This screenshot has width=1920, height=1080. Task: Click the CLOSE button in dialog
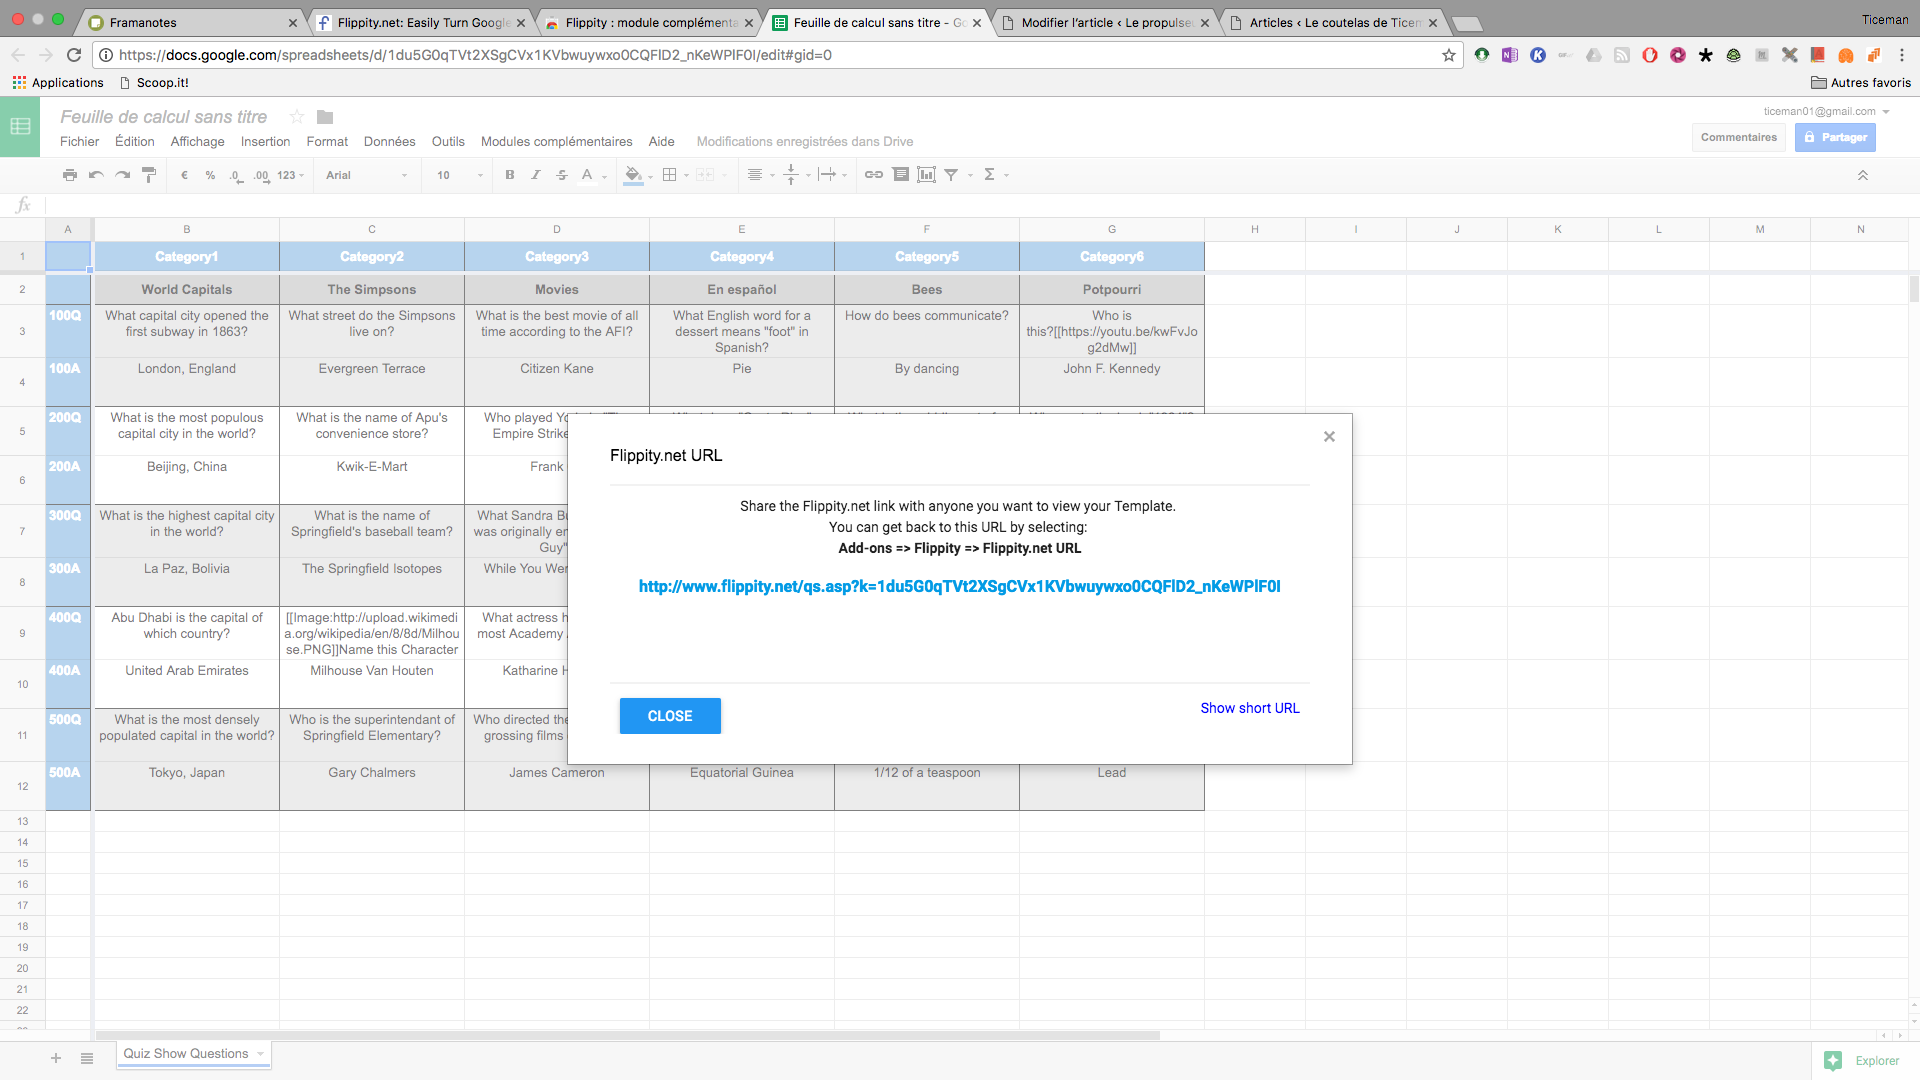(670, 716)
